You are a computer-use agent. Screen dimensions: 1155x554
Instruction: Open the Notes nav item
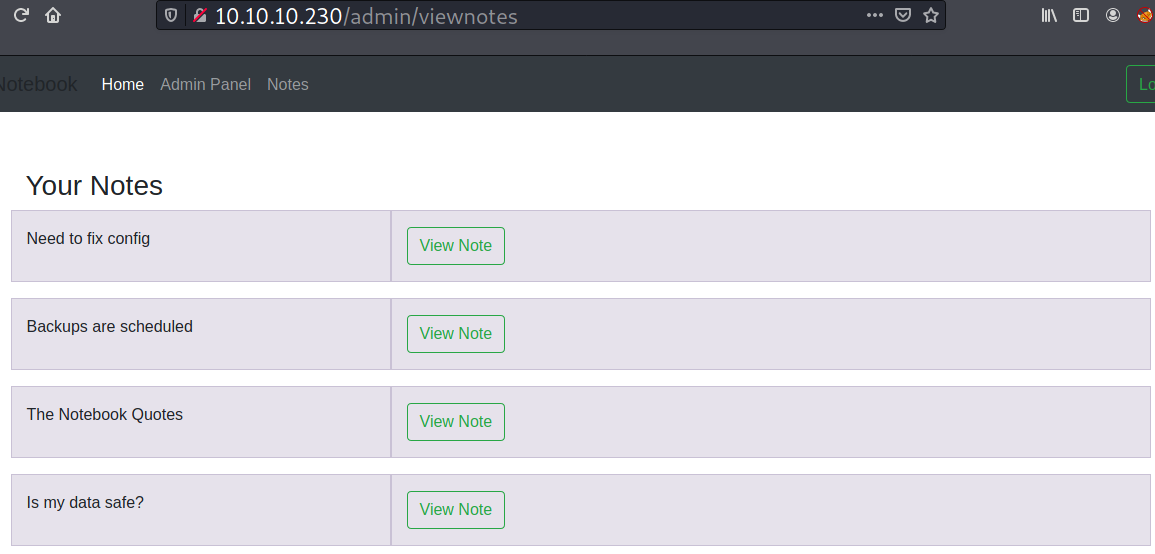[288, 84]
